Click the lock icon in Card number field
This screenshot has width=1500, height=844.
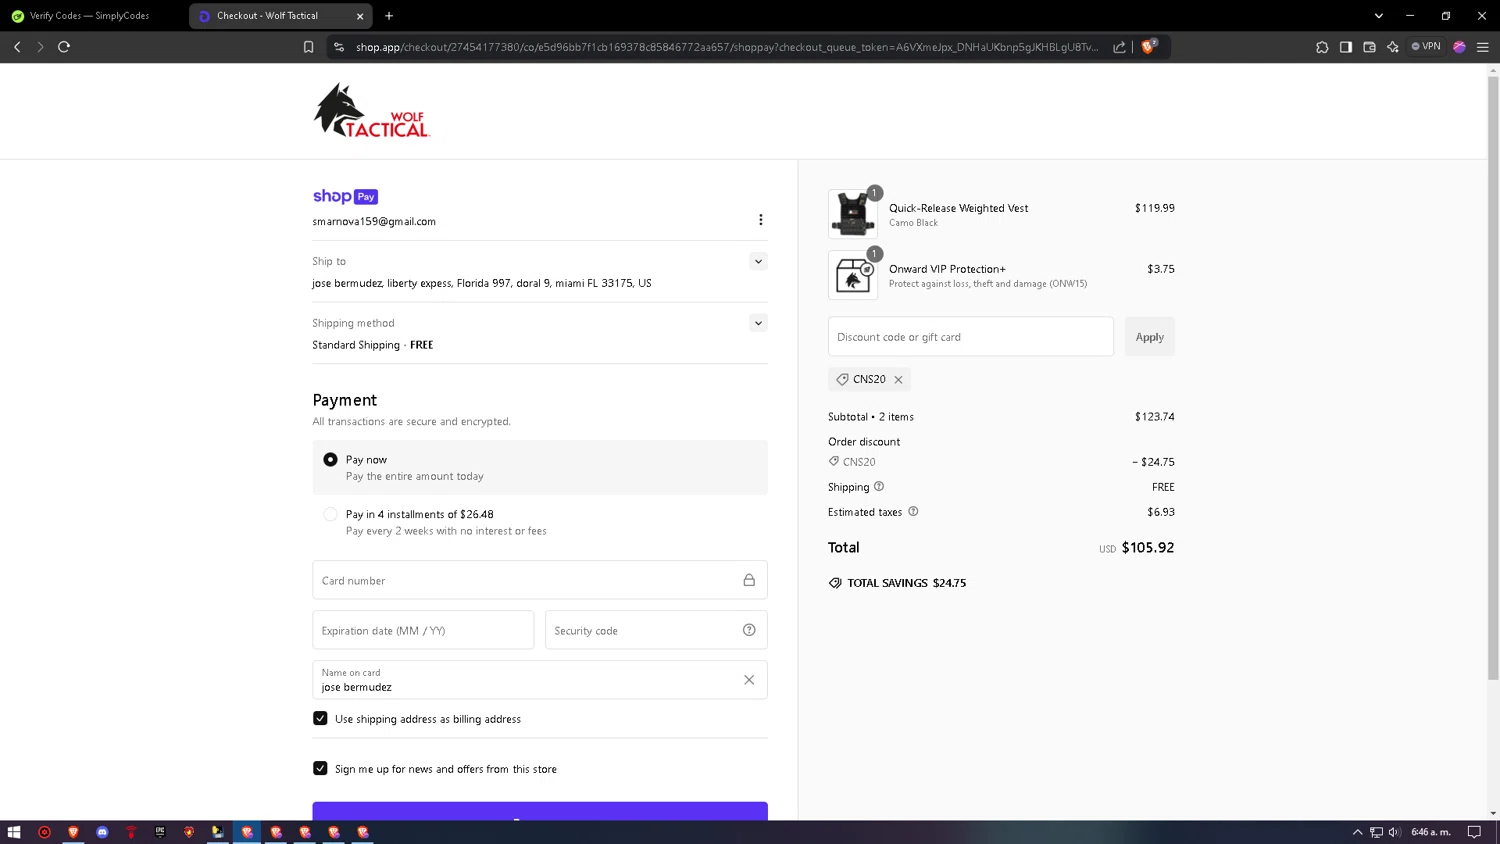749,580
